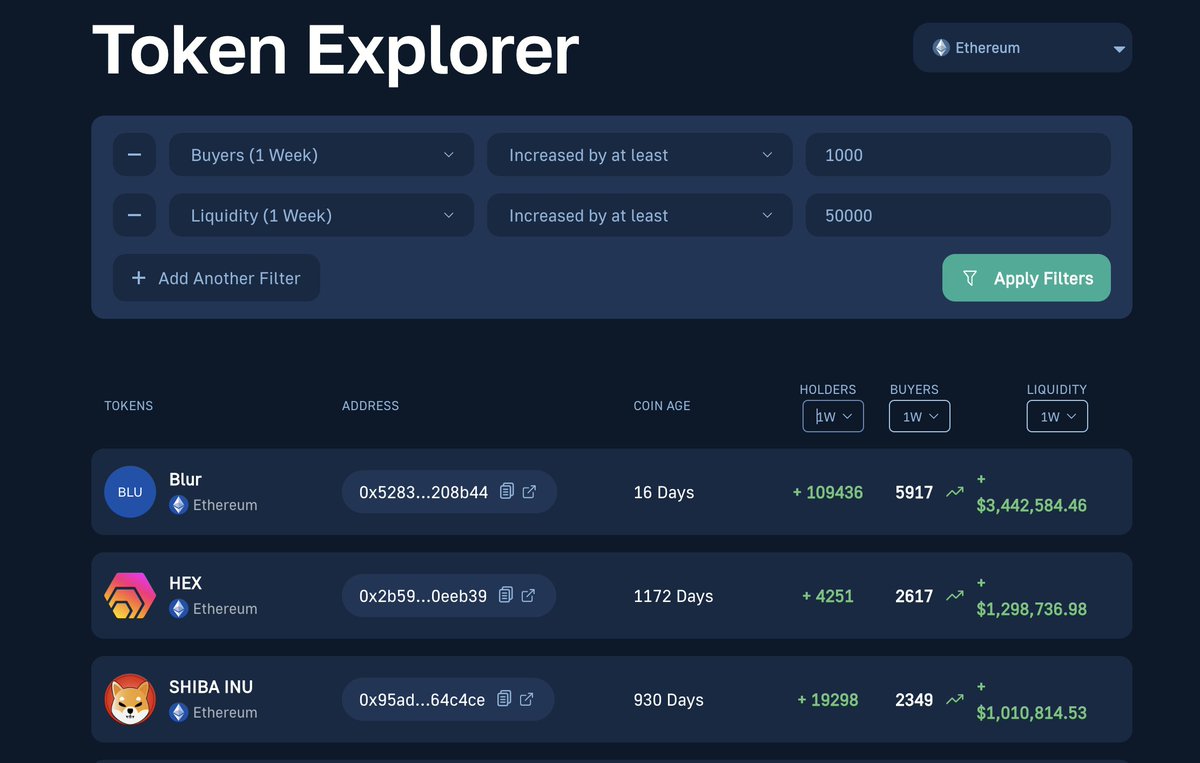1200x763 pixels.
Task: Click the 50000 value field
Action: coord(958,215)
